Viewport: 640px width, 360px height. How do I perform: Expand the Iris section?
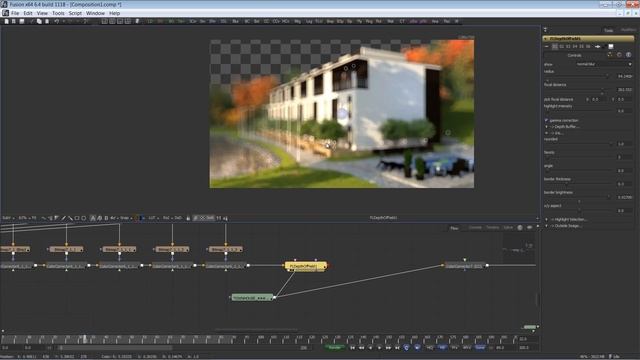click(x=547, y=133)
